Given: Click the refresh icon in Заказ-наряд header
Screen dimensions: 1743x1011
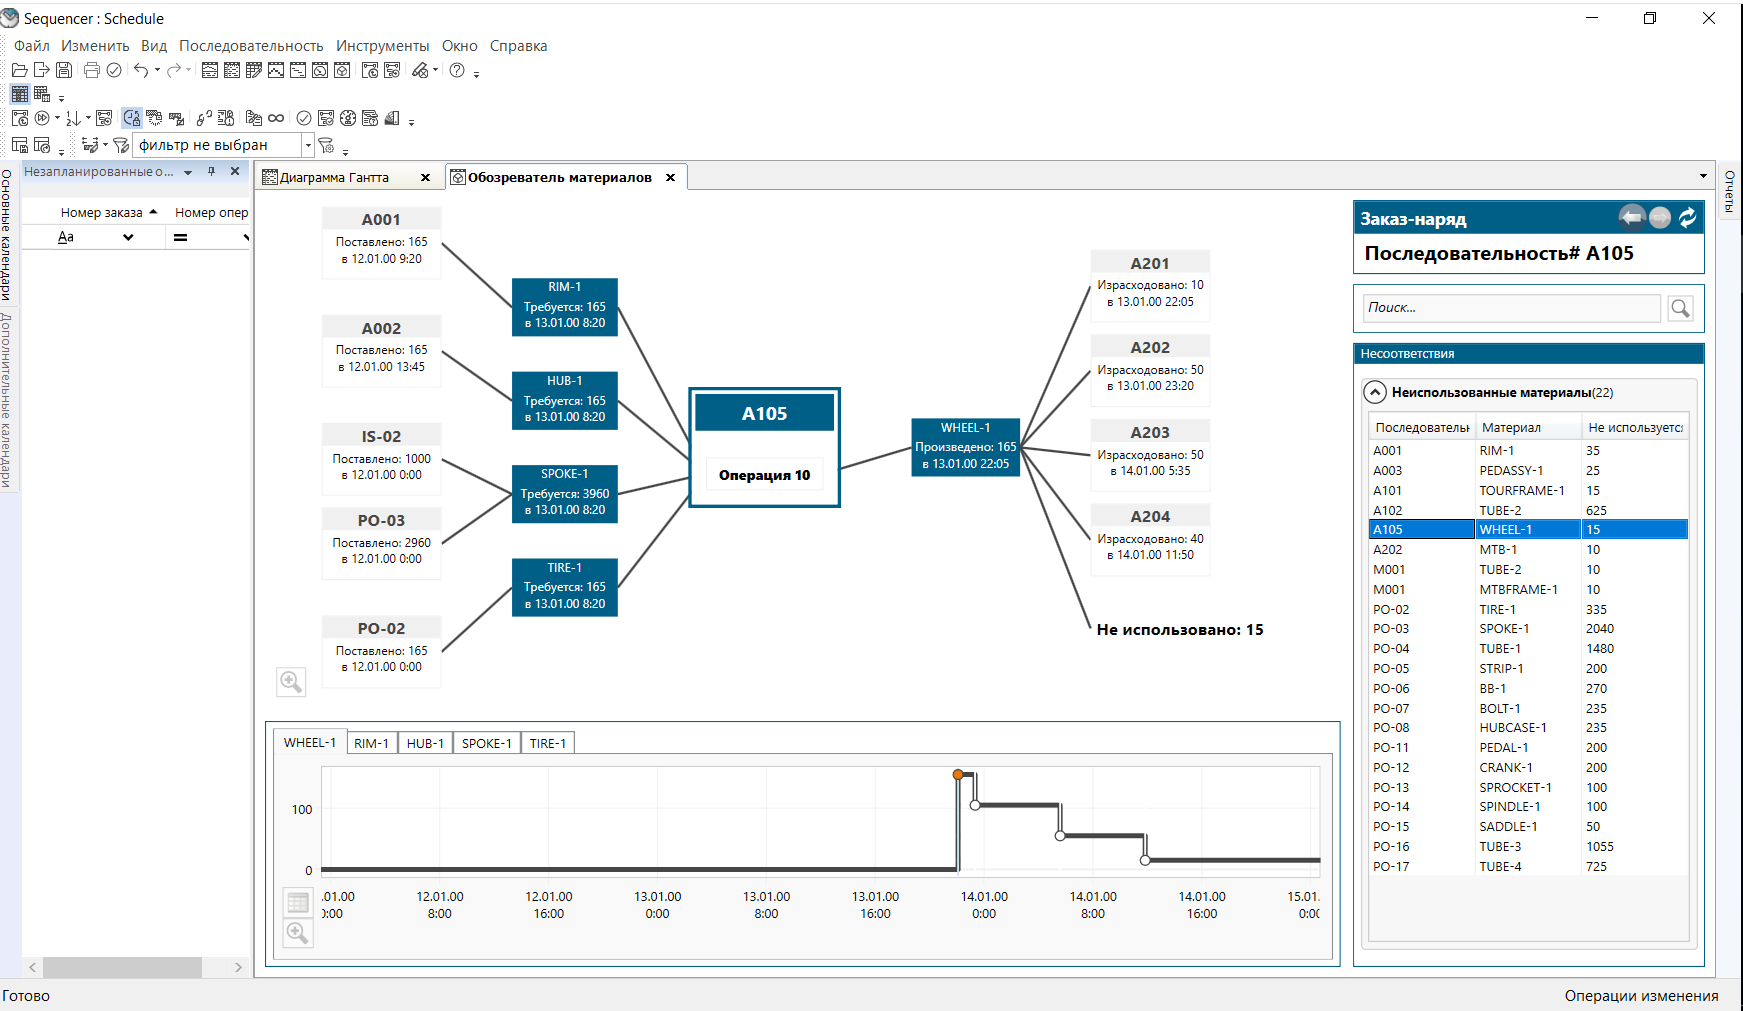Looking at the screenshot, I should (1688, 217).
